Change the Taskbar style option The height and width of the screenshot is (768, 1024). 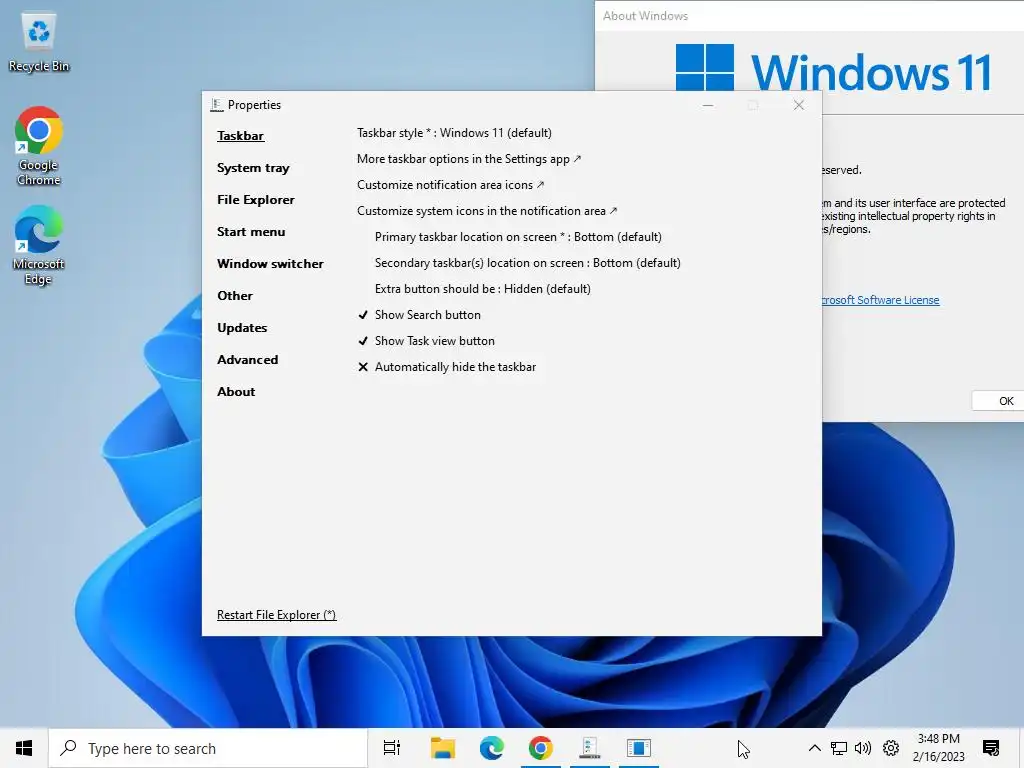[454, 133]
